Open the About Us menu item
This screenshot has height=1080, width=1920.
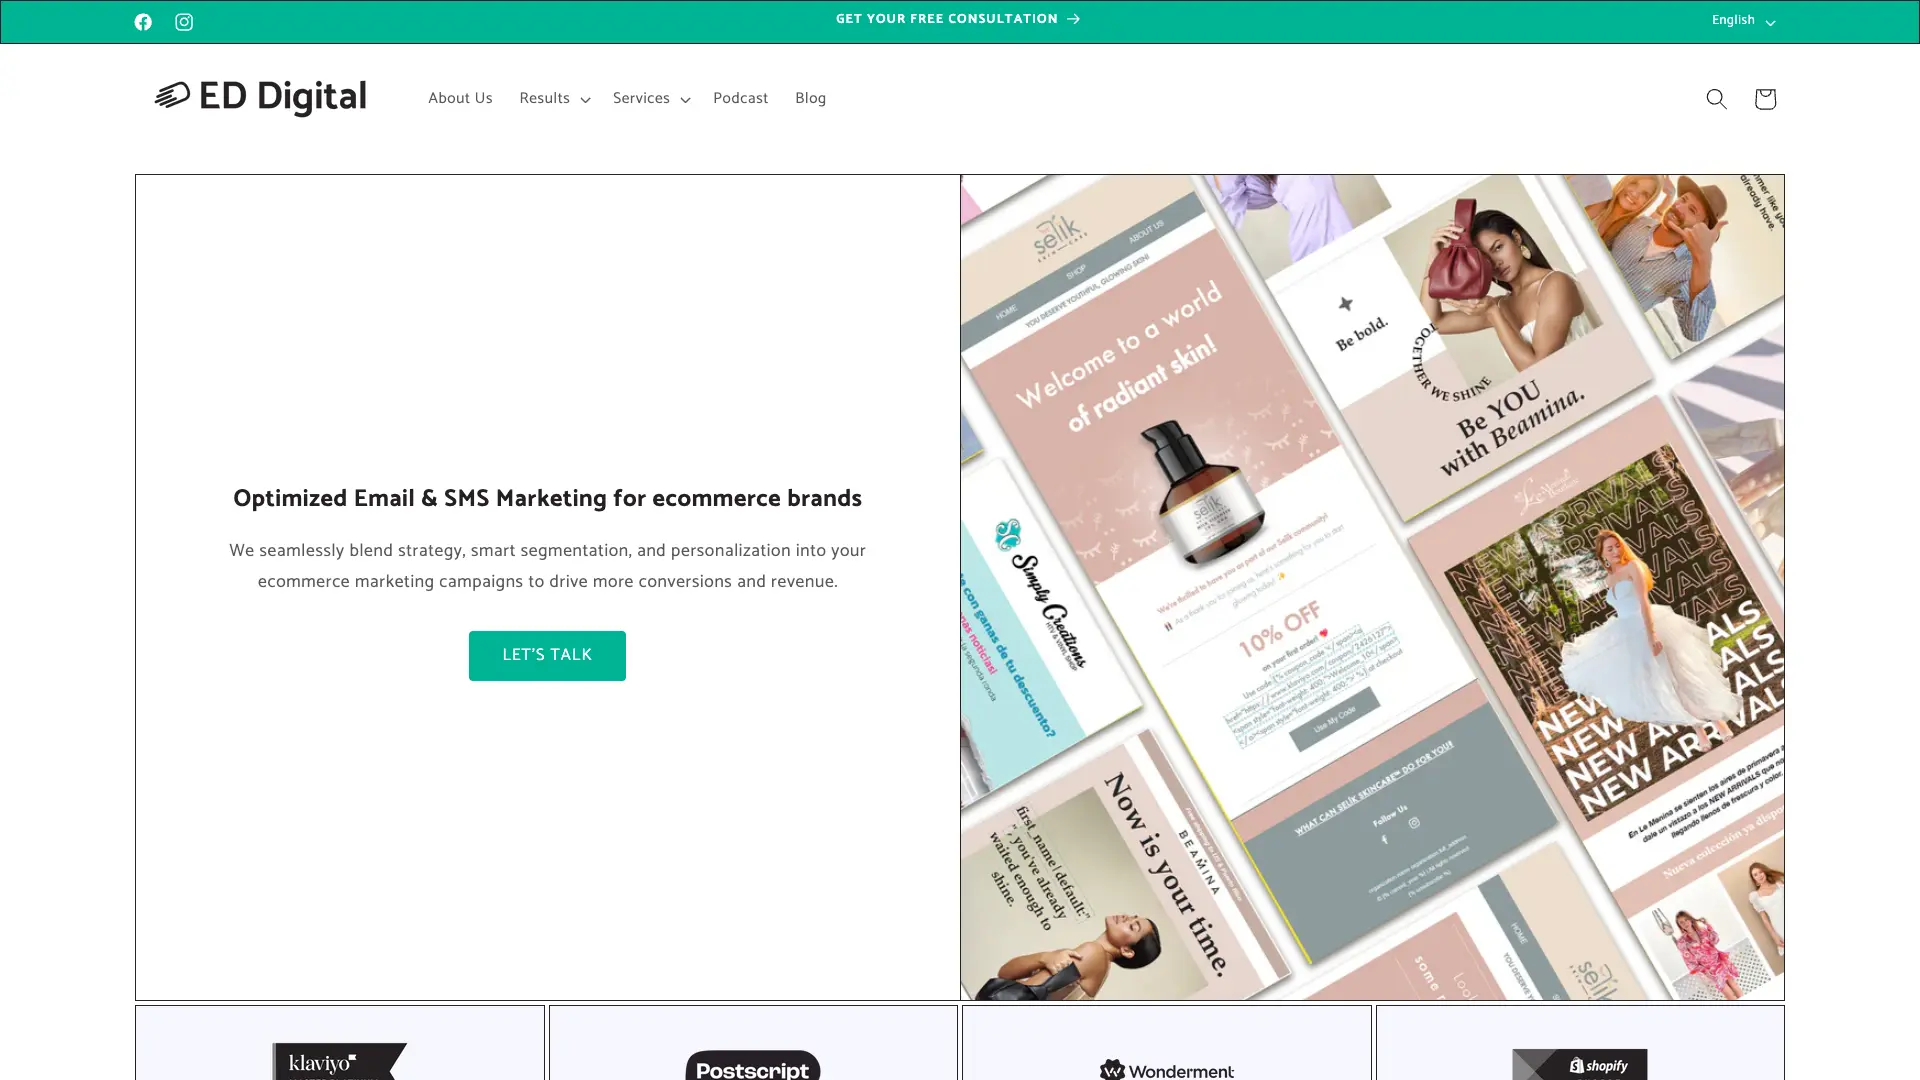tap(459, 99)
